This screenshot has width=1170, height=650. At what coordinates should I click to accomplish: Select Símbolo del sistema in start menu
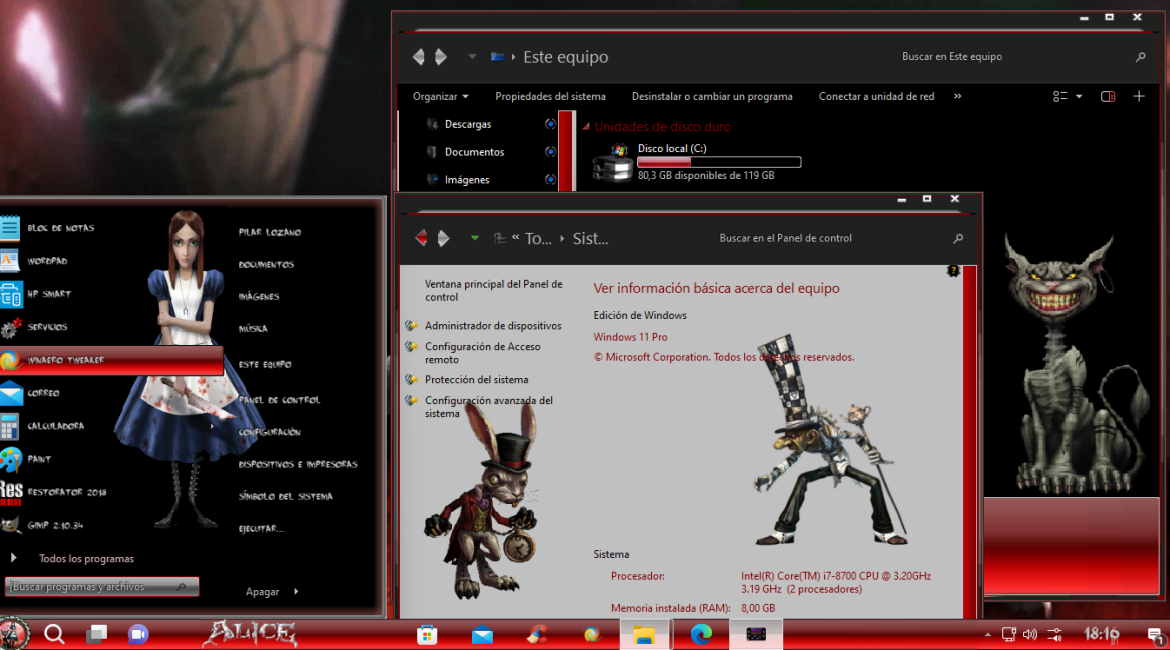pos(285,496)
